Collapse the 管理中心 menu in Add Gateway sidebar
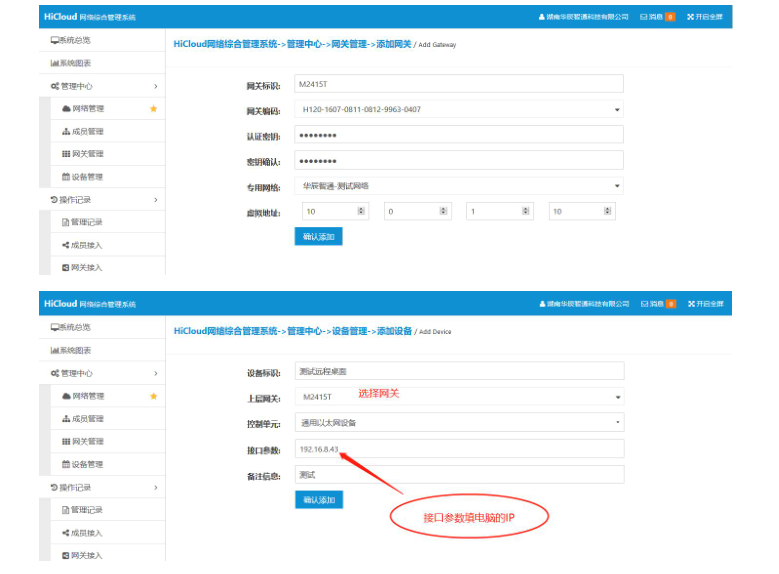This screenshot has height=574, width=779. pos(155,86)
